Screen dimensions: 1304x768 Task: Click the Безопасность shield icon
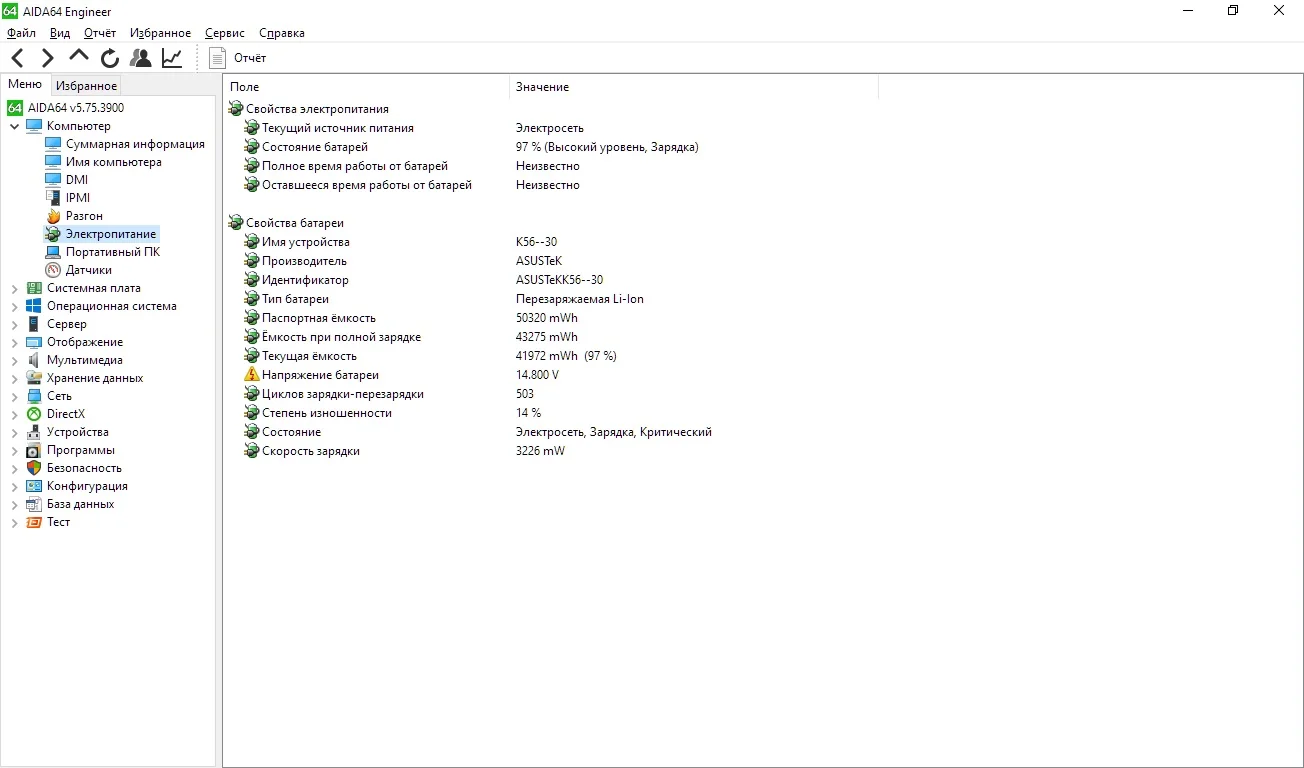pos(34,468)
